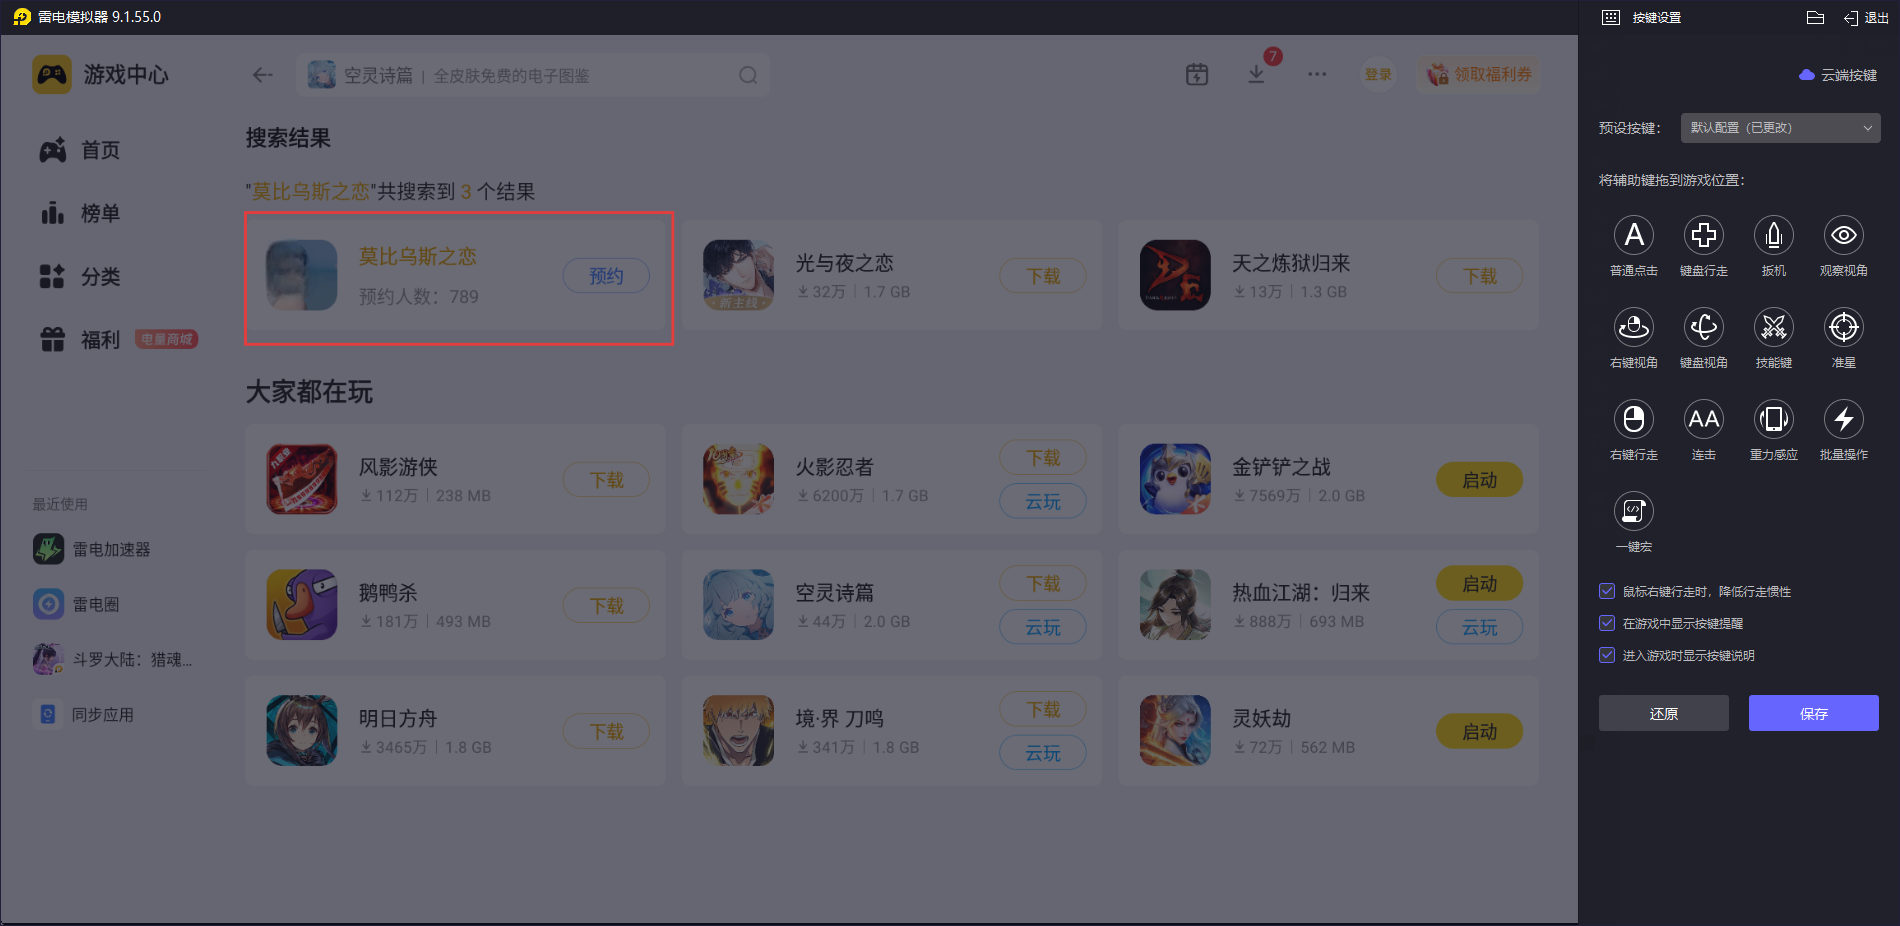Image resolution: width=1900 pixels, height=926 pixels.
Task: Click the 还原 restore button
Action: (x=1663, y=713)
